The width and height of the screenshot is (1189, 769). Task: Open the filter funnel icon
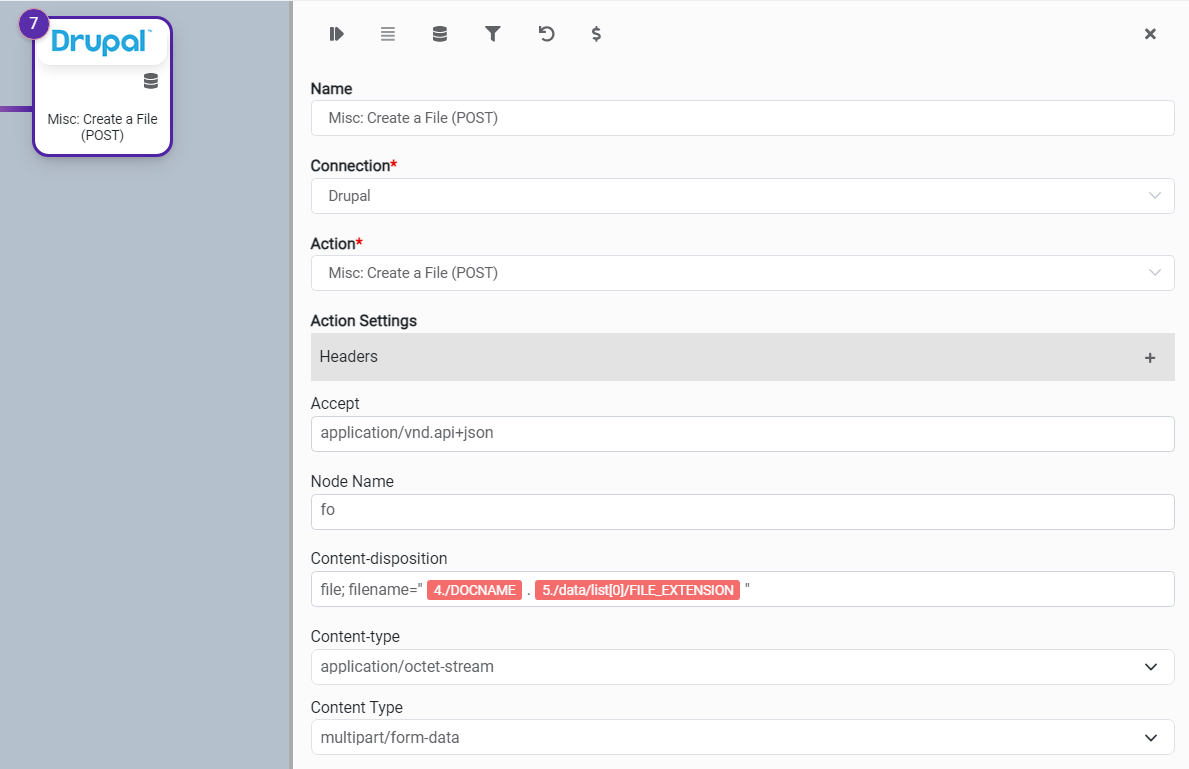point(492,34)
